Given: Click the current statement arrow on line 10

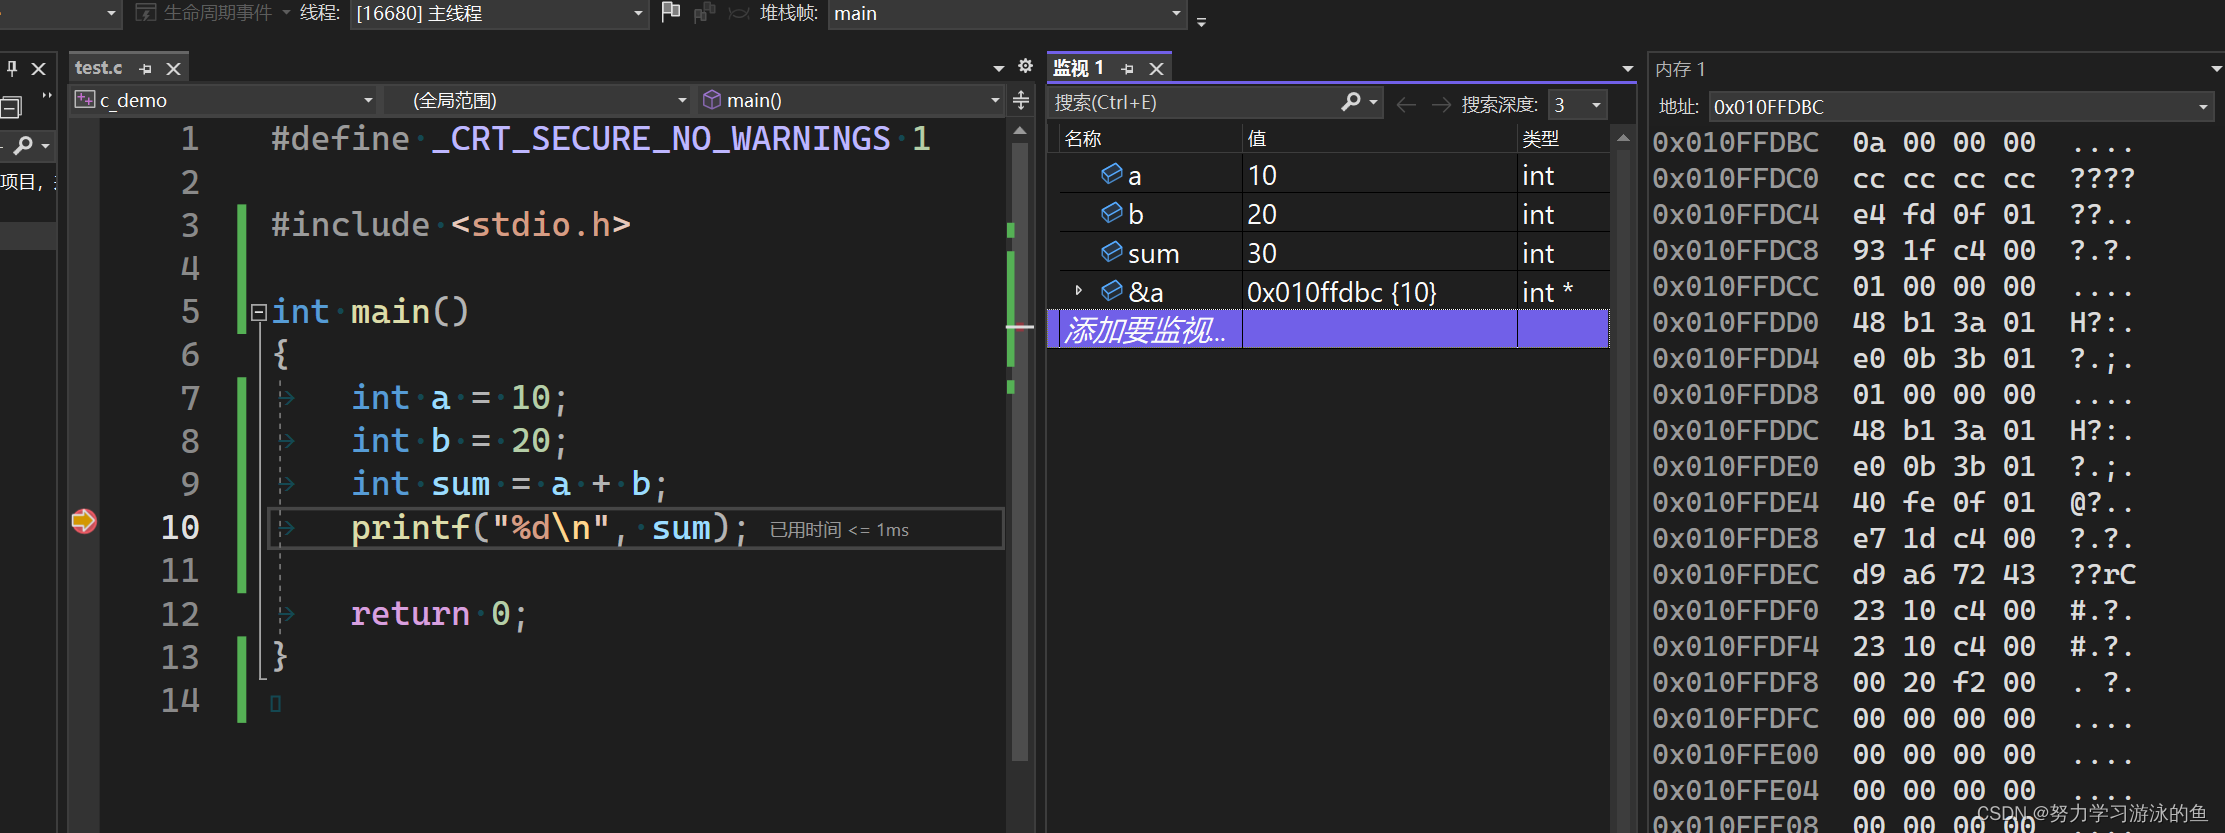Looking at the screenshot, I should (x=84, y=521).
